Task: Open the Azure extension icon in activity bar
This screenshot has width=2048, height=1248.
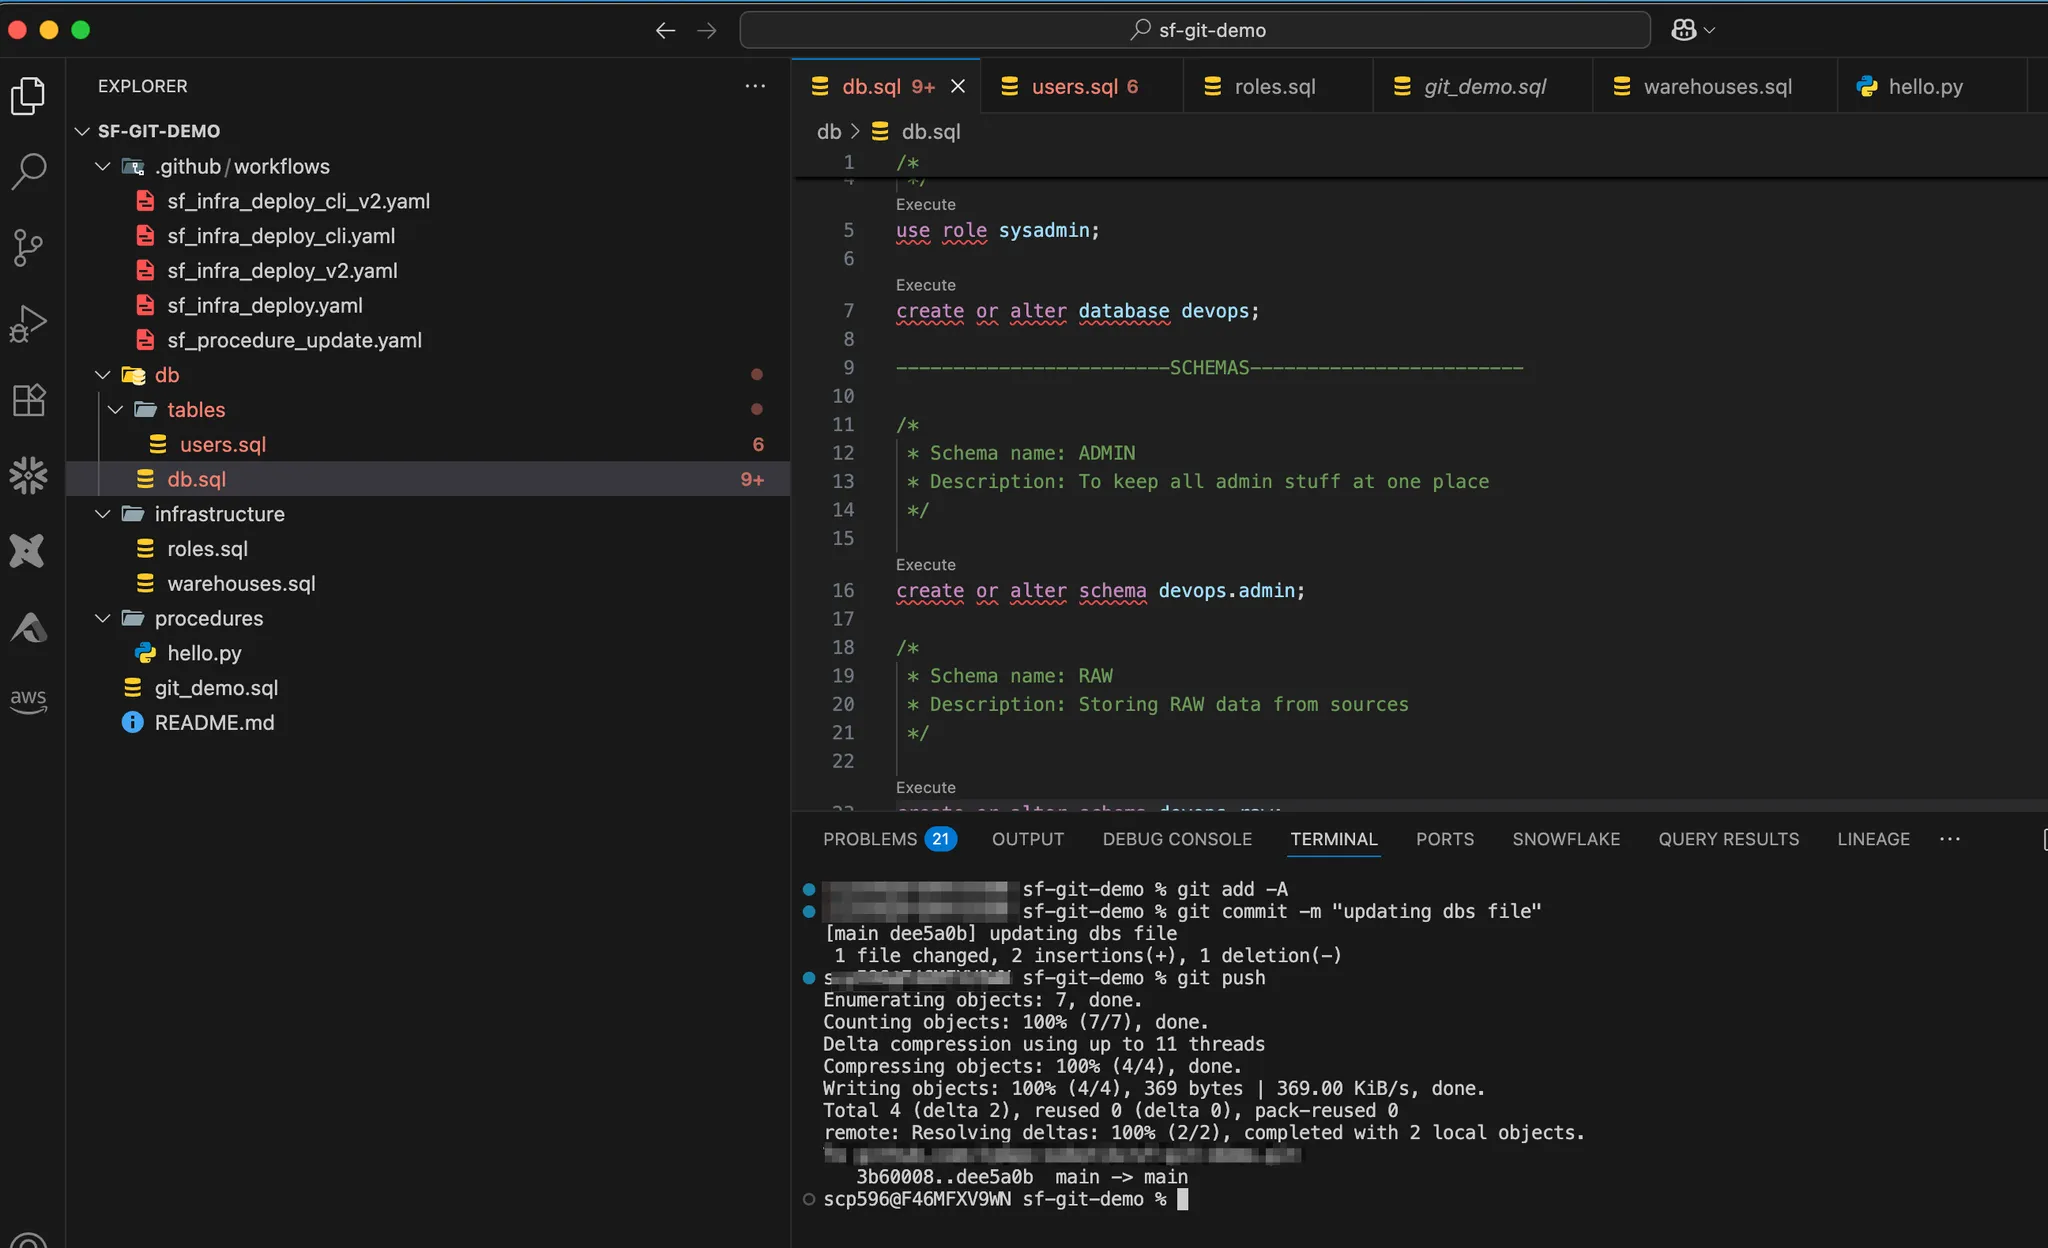Action: coord(28,627)
